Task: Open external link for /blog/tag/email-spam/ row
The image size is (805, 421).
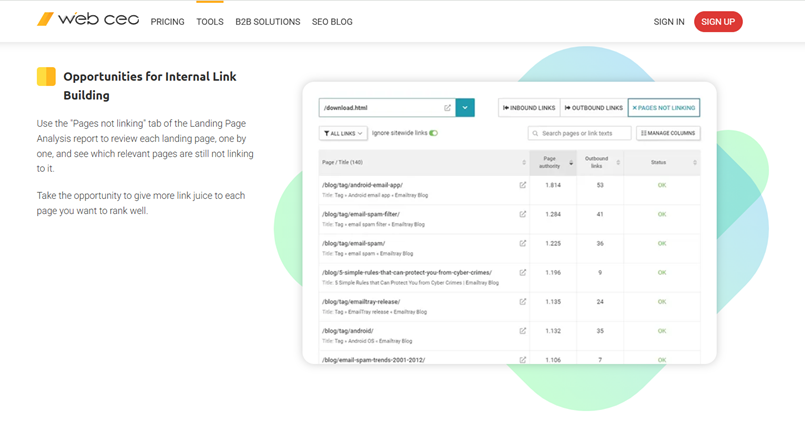Action: click(522, 243)
